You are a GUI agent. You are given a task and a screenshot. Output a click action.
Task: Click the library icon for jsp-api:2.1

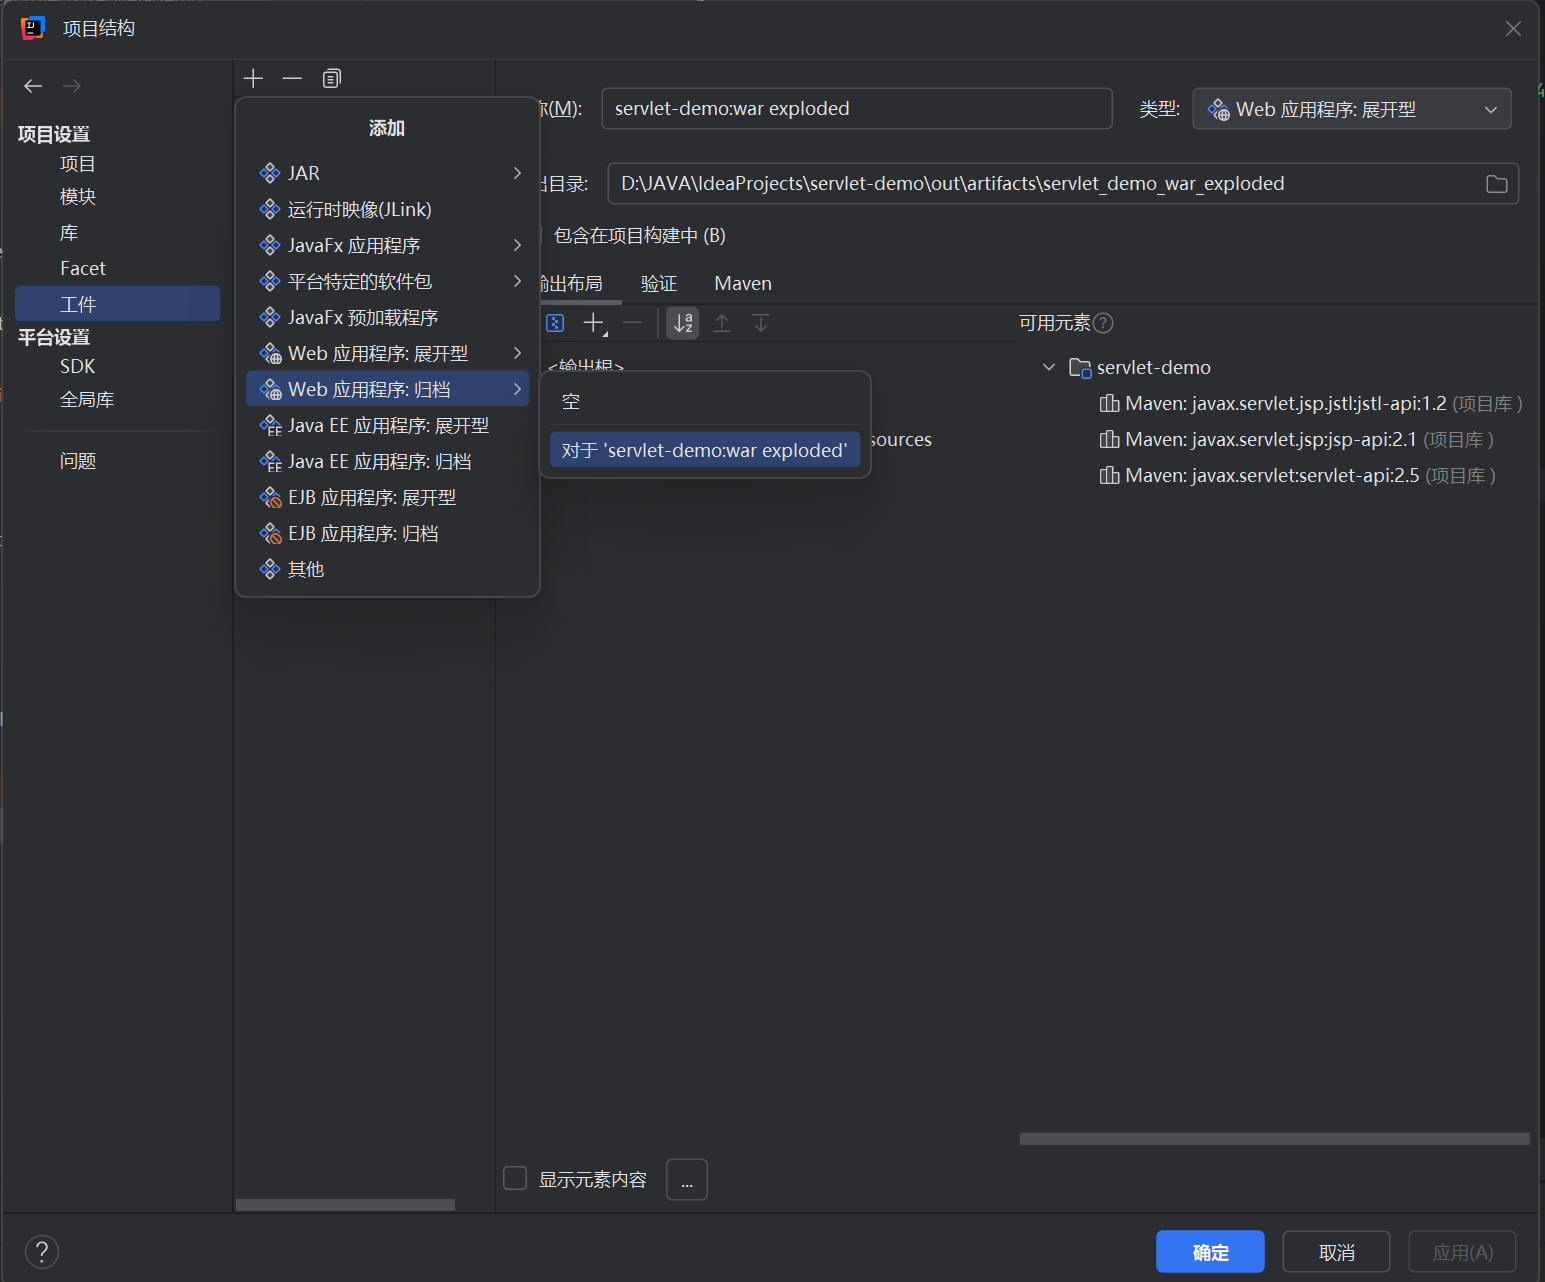(1109, 440)
